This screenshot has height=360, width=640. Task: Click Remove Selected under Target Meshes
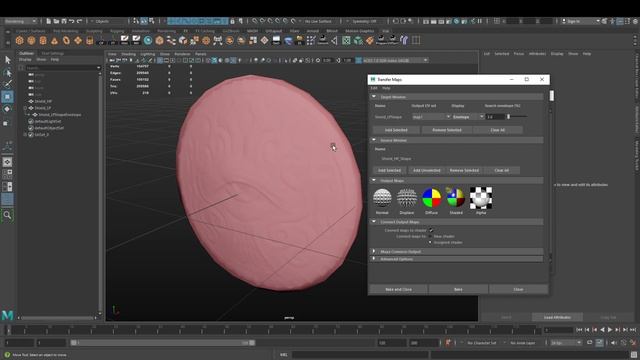pyautogui.click(x=447, y=130)
